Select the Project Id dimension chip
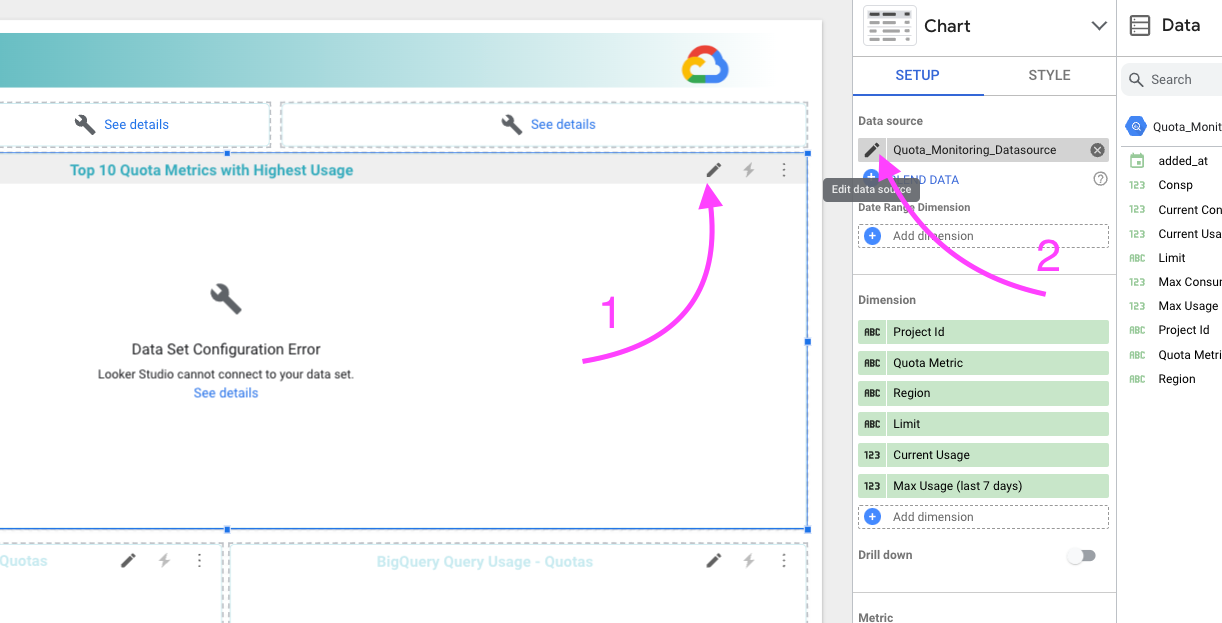Screen dimensions: 1222x623 point(983,332)
